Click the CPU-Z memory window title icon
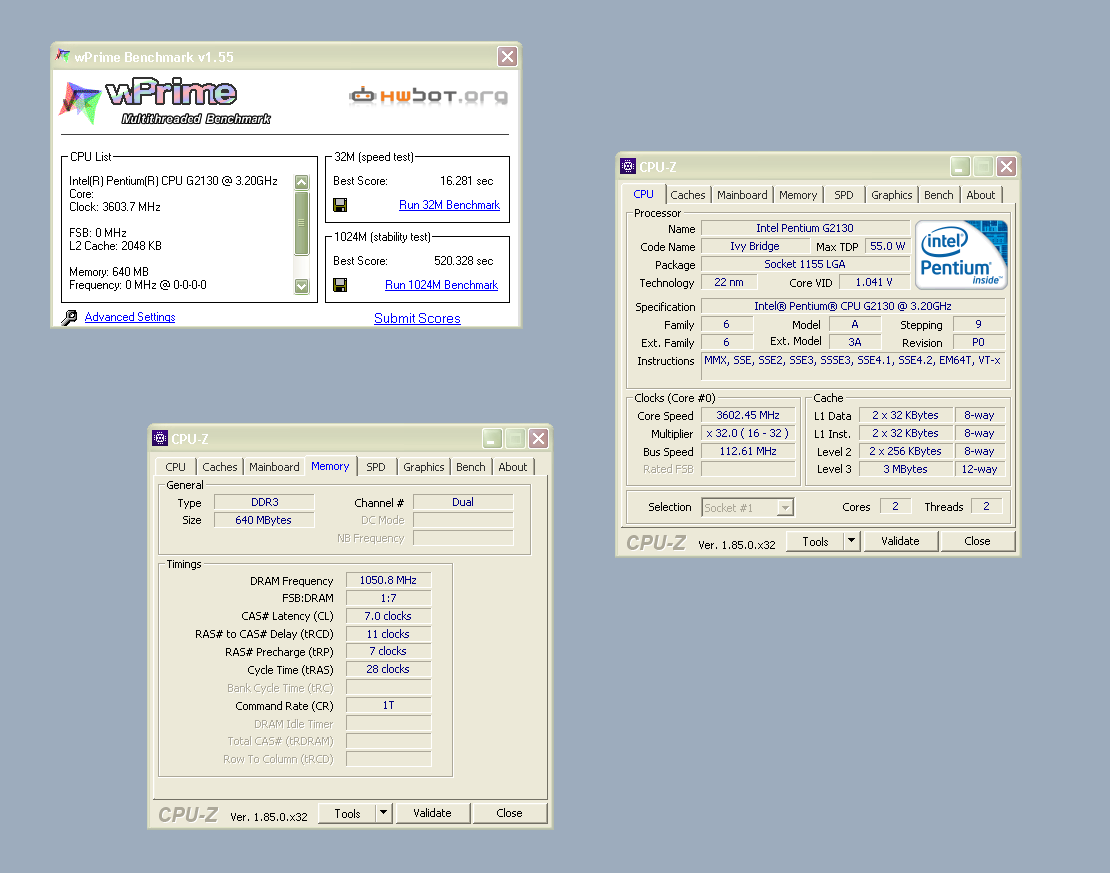Viewport: 1110px width, 873px height. 160,438
